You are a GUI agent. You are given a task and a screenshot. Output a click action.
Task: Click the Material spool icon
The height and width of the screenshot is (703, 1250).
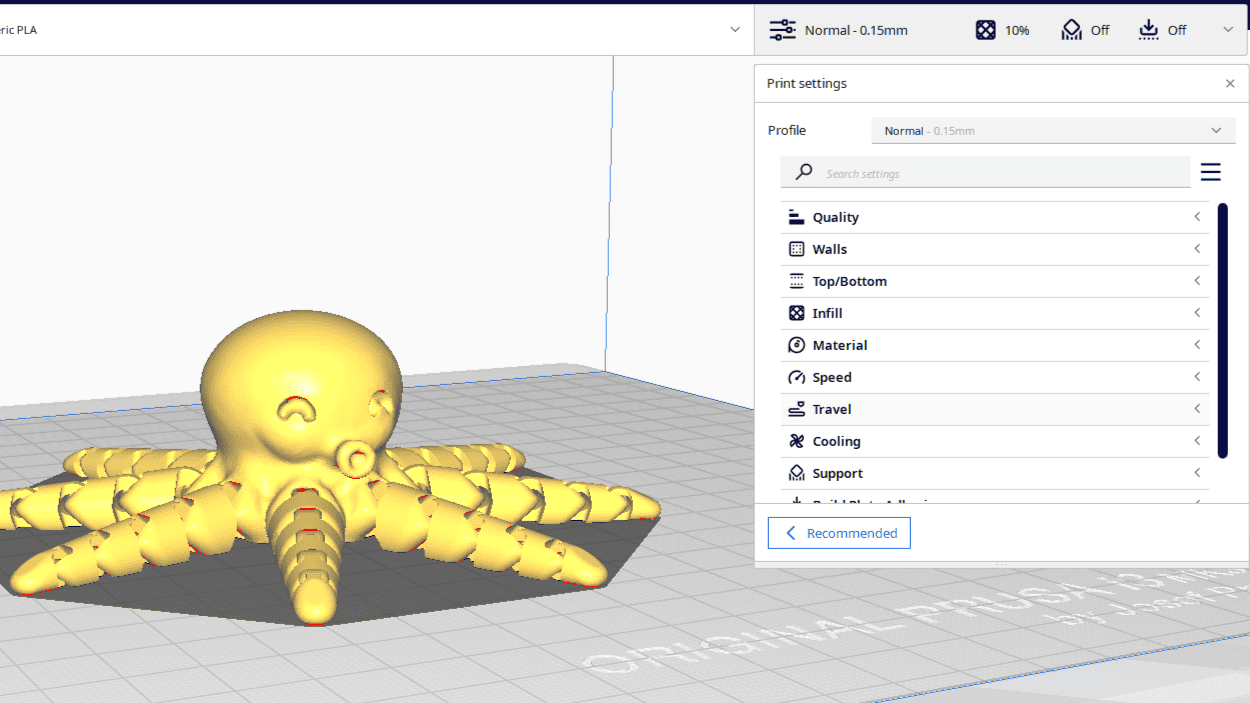[x=796, y=345]
